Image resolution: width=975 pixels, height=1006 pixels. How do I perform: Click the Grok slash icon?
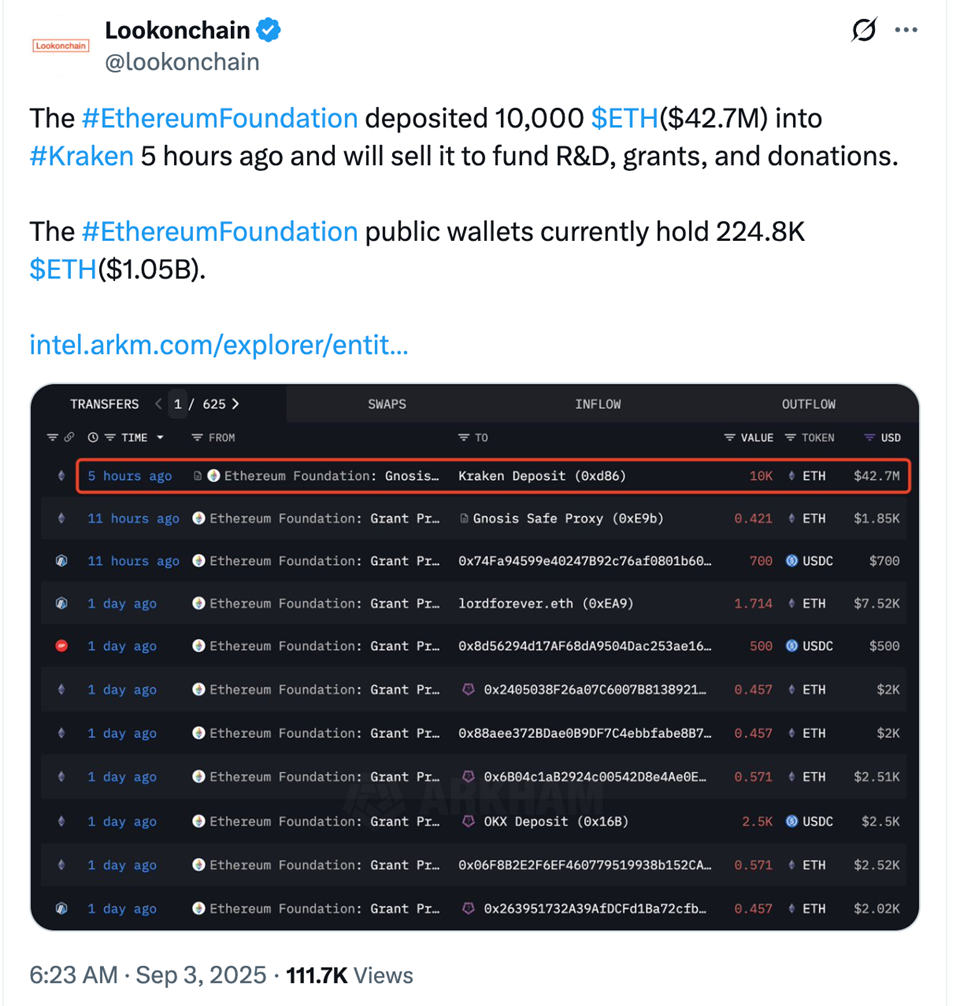[x=864, y=31]
